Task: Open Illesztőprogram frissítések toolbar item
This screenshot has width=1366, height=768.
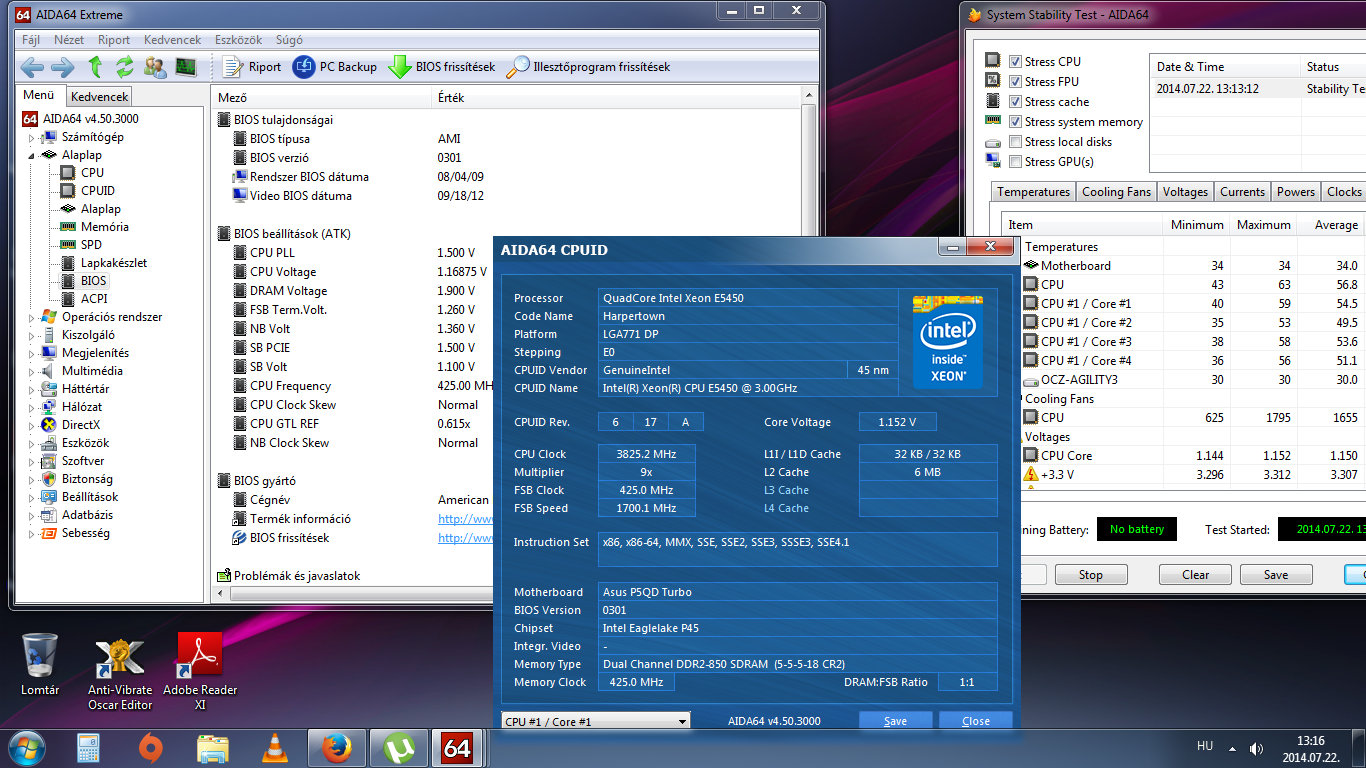Action: pyautogui.click(x=588, y=67)
